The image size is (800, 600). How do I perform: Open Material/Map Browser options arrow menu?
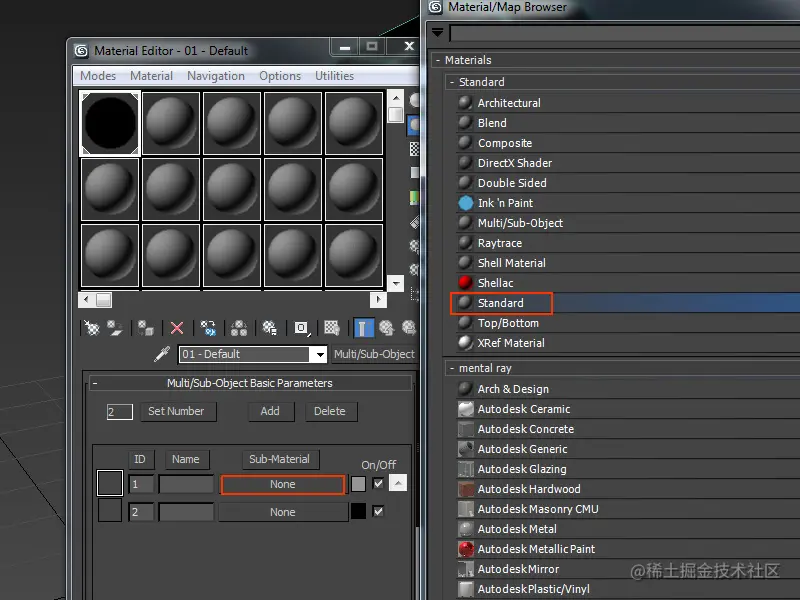pos(437,33)
